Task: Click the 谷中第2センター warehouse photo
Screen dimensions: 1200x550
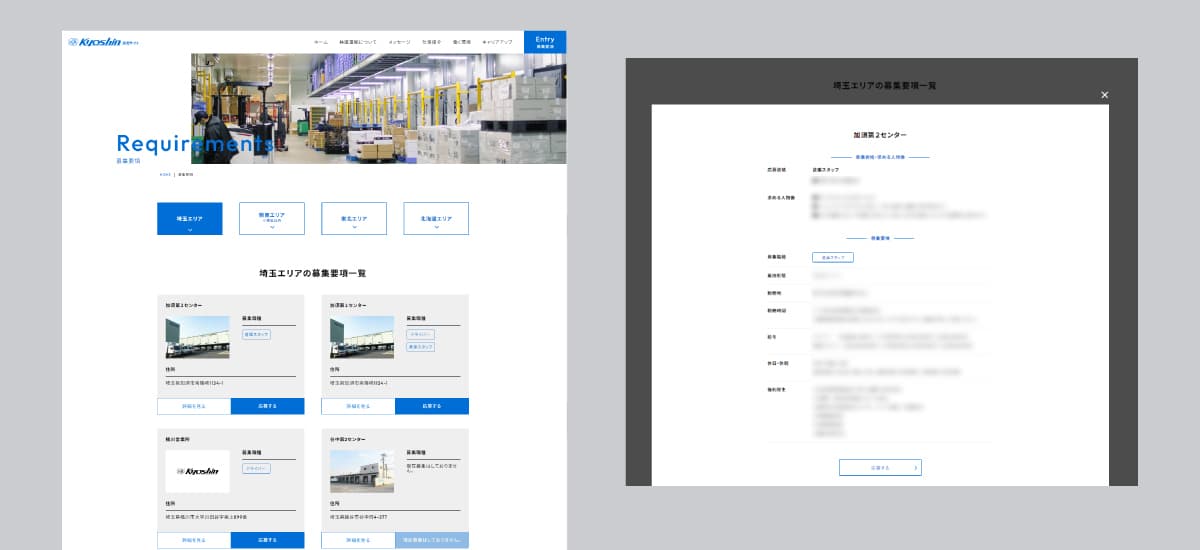Action: point(361,471)
